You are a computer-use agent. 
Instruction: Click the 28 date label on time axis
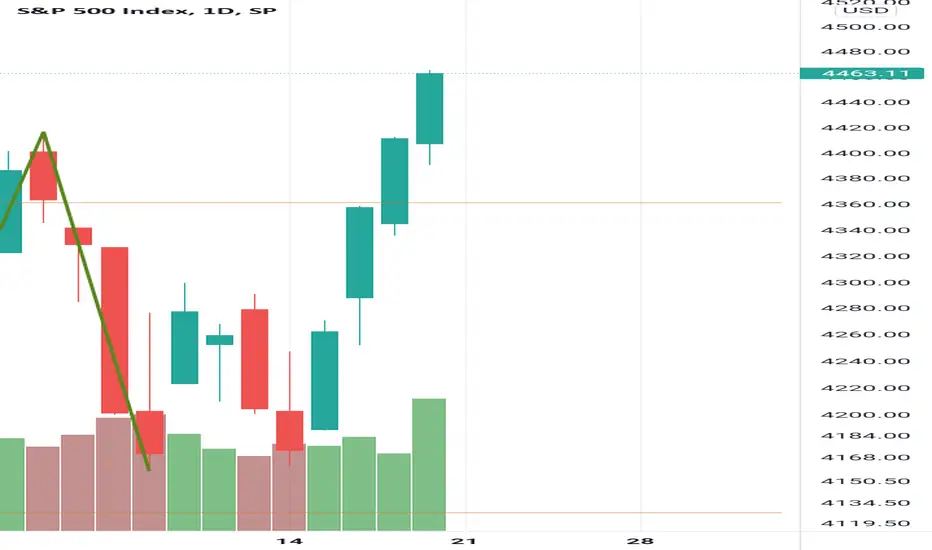640,541
